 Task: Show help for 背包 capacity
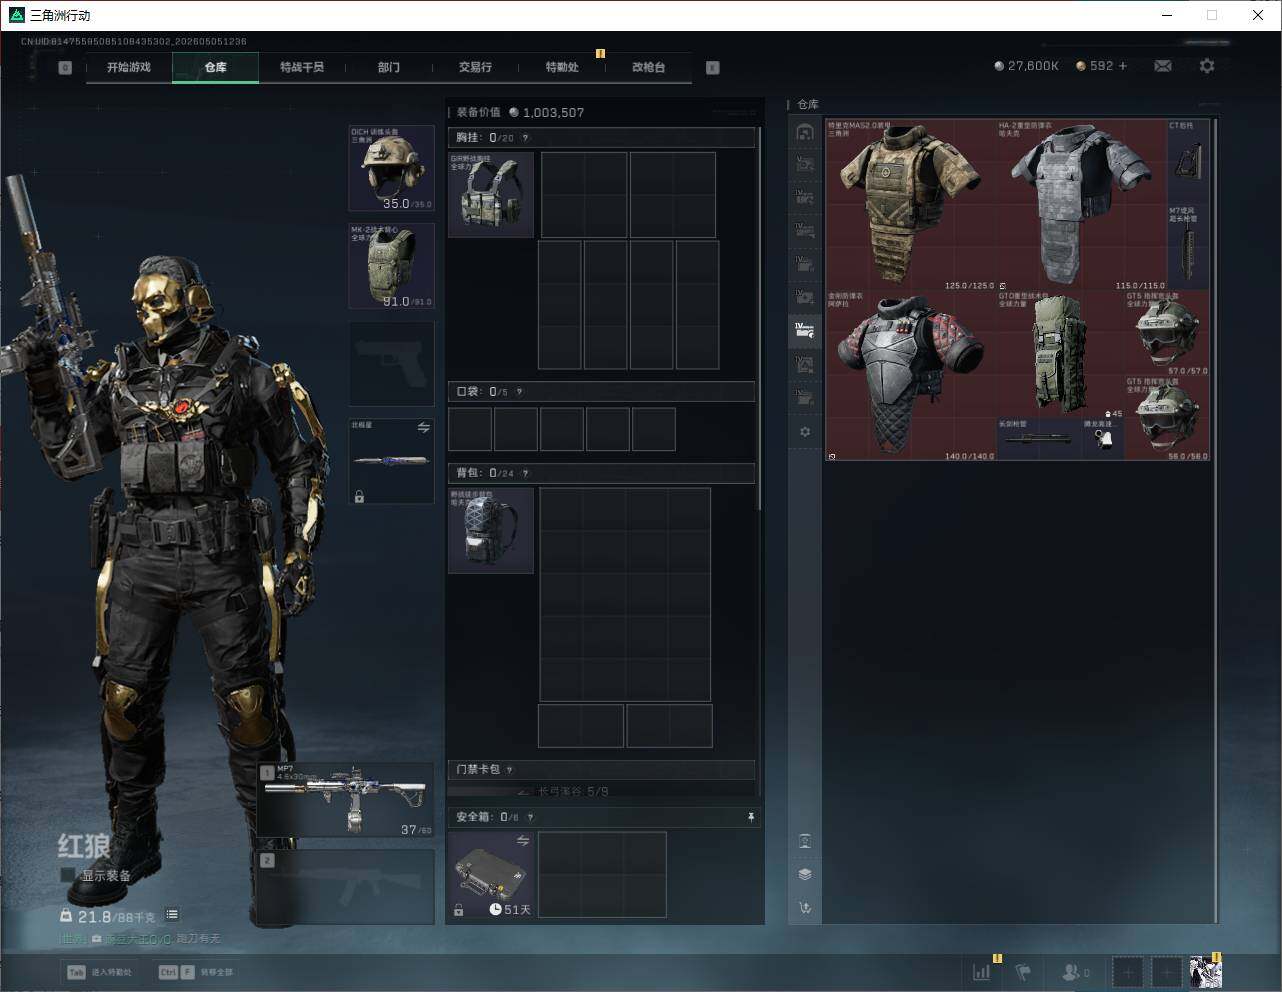click(x=525, y=473)
